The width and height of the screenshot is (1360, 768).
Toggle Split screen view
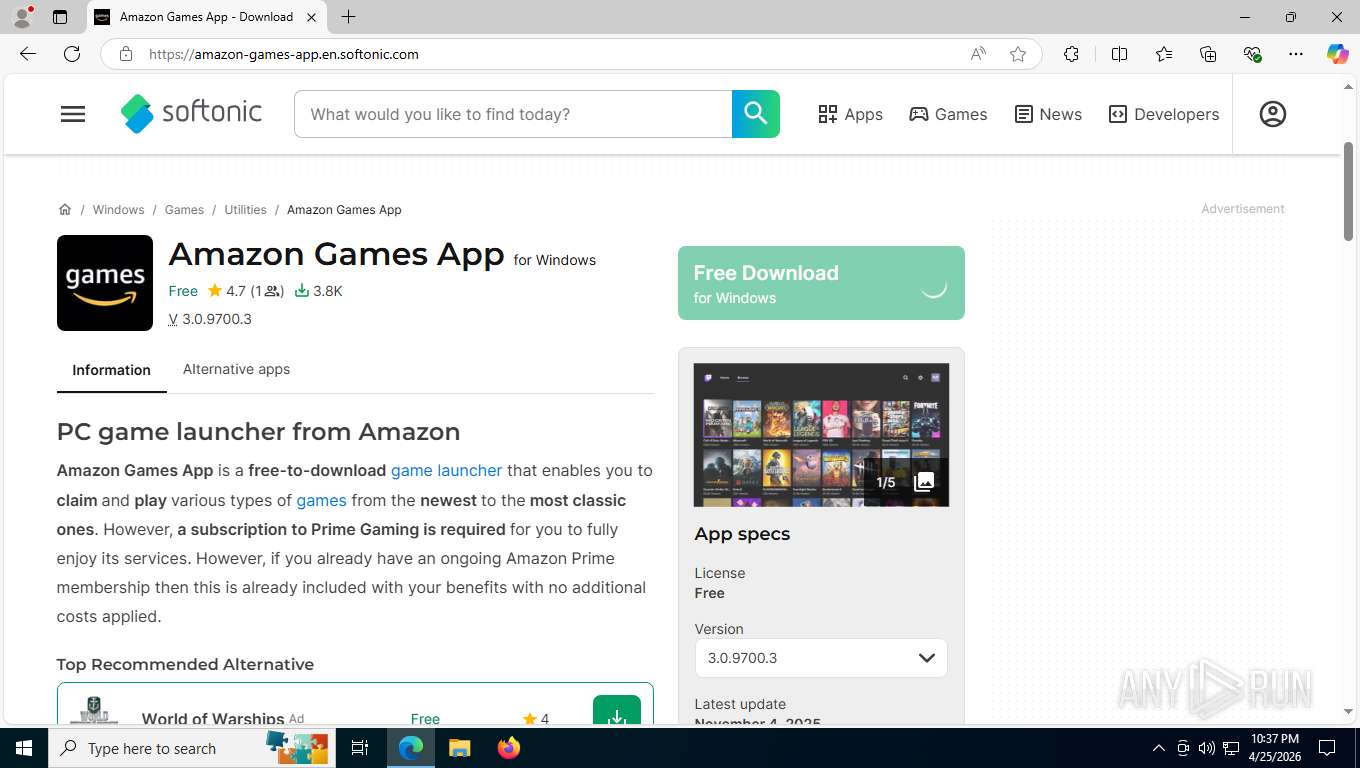click(1119, 54)
